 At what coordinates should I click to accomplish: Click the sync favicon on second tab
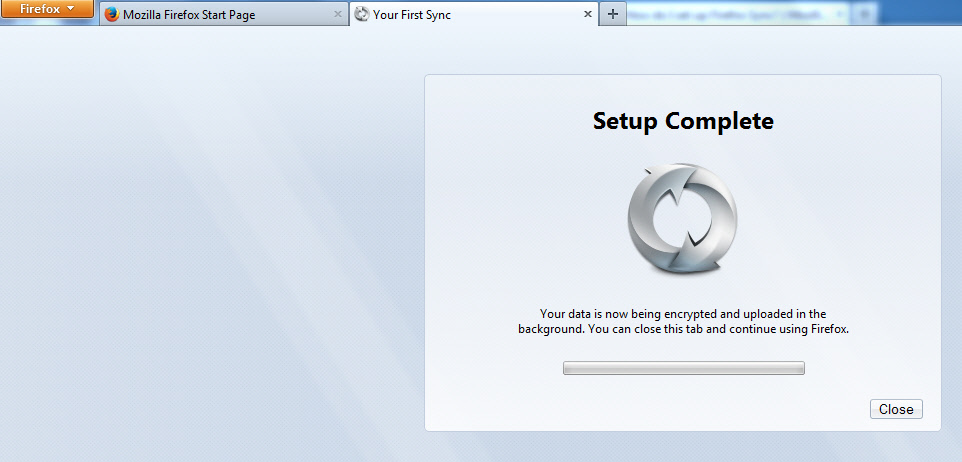pos(362,14)
